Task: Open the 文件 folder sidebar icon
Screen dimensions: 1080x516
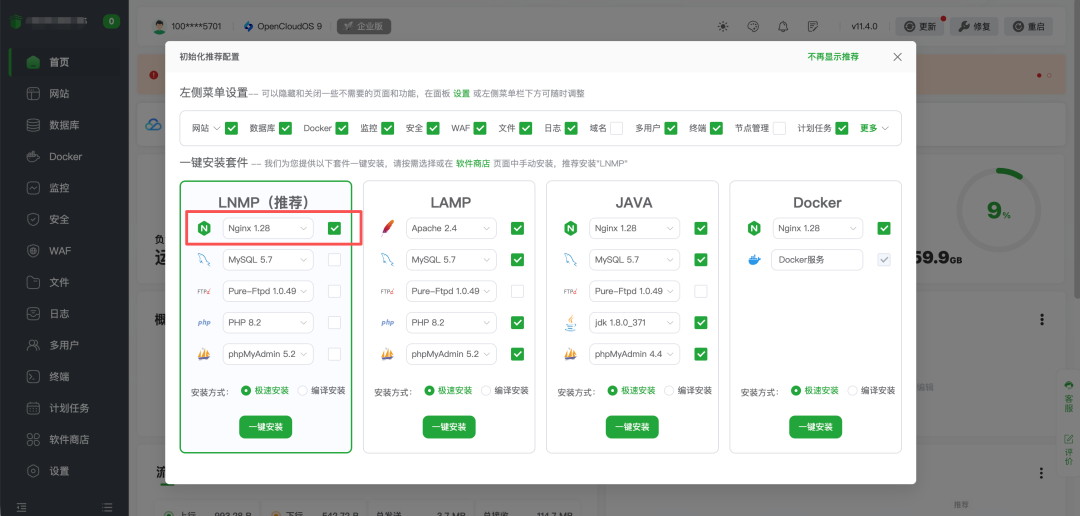Action: (33, 282)
